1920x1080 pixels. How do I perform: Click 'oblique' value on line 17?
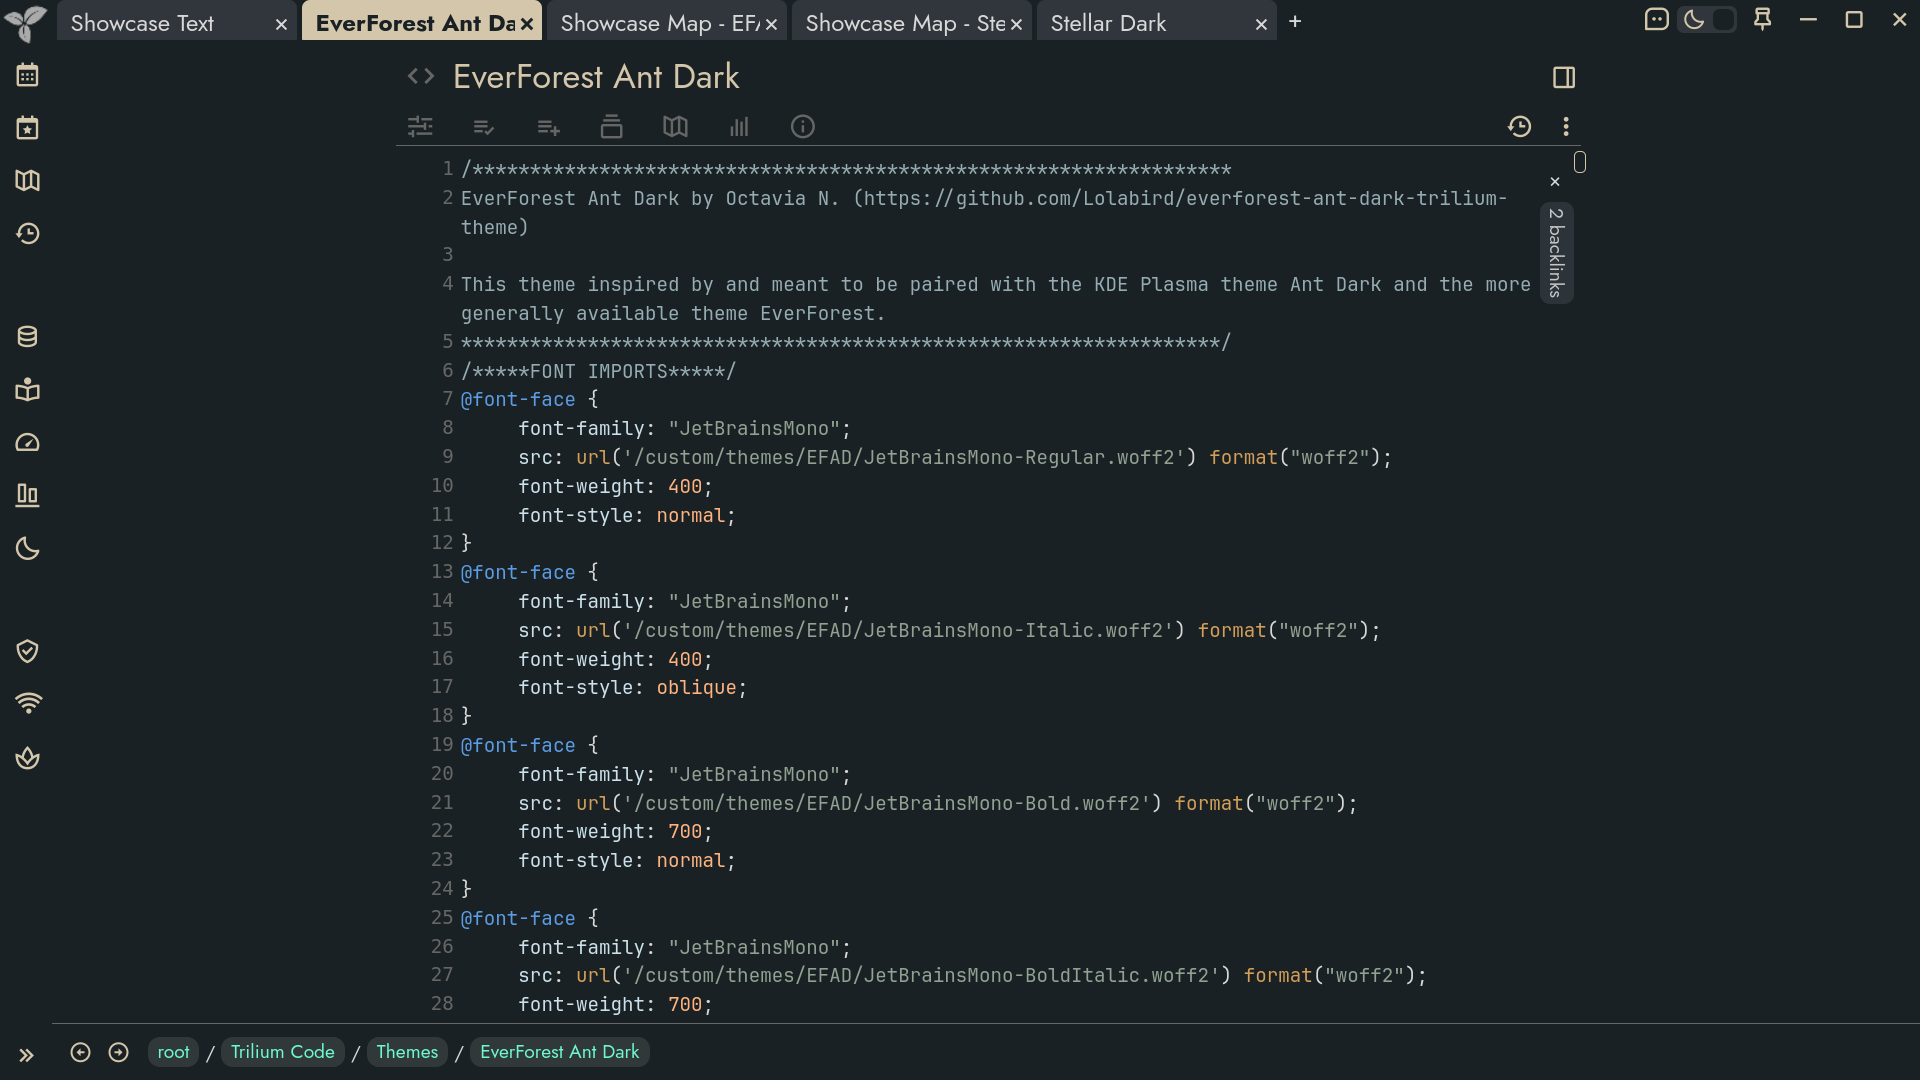pyautogui.click(x=696, y=688)
